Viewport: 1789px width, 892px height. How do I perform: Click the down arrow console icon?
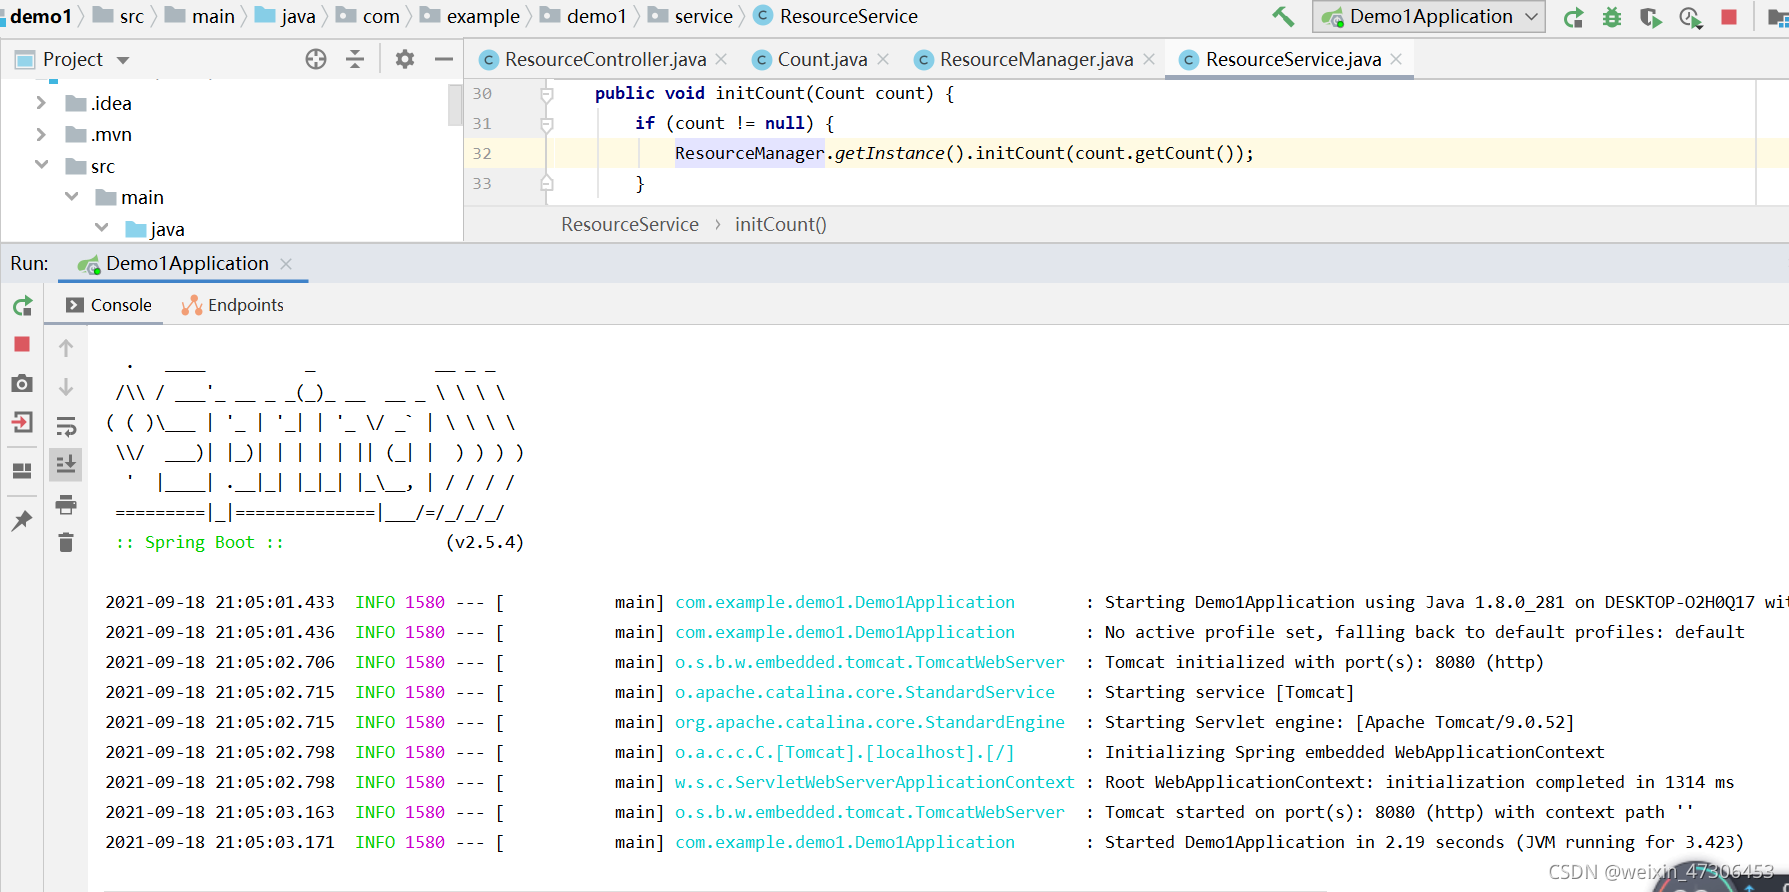tap(66, 387)
